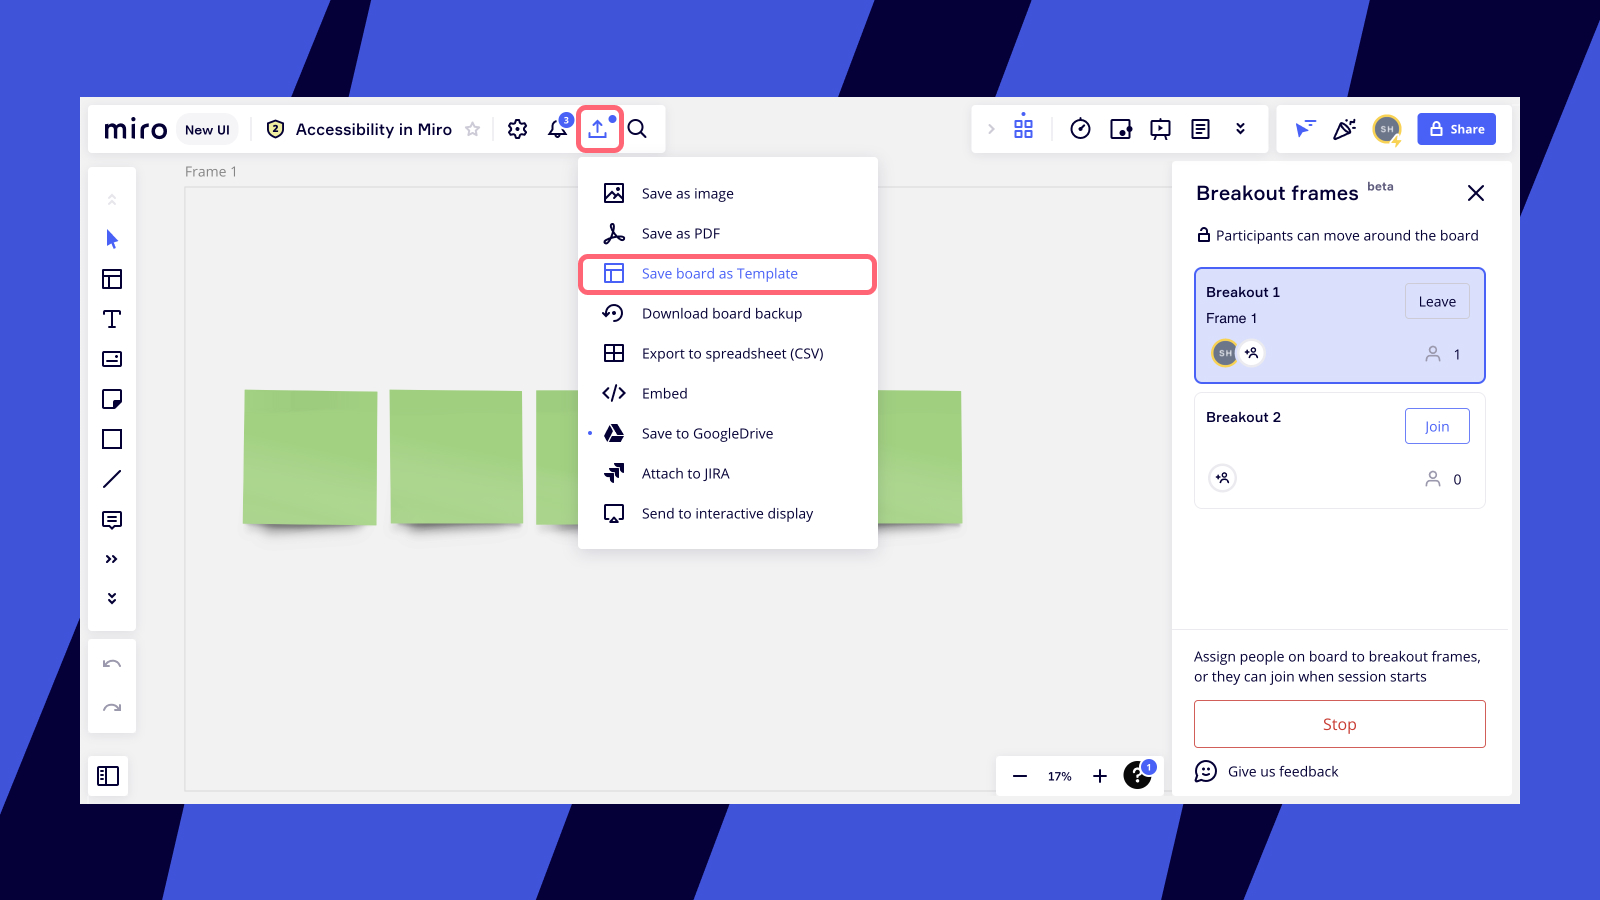
Task: Select the connection line tool
Action: 112,479
